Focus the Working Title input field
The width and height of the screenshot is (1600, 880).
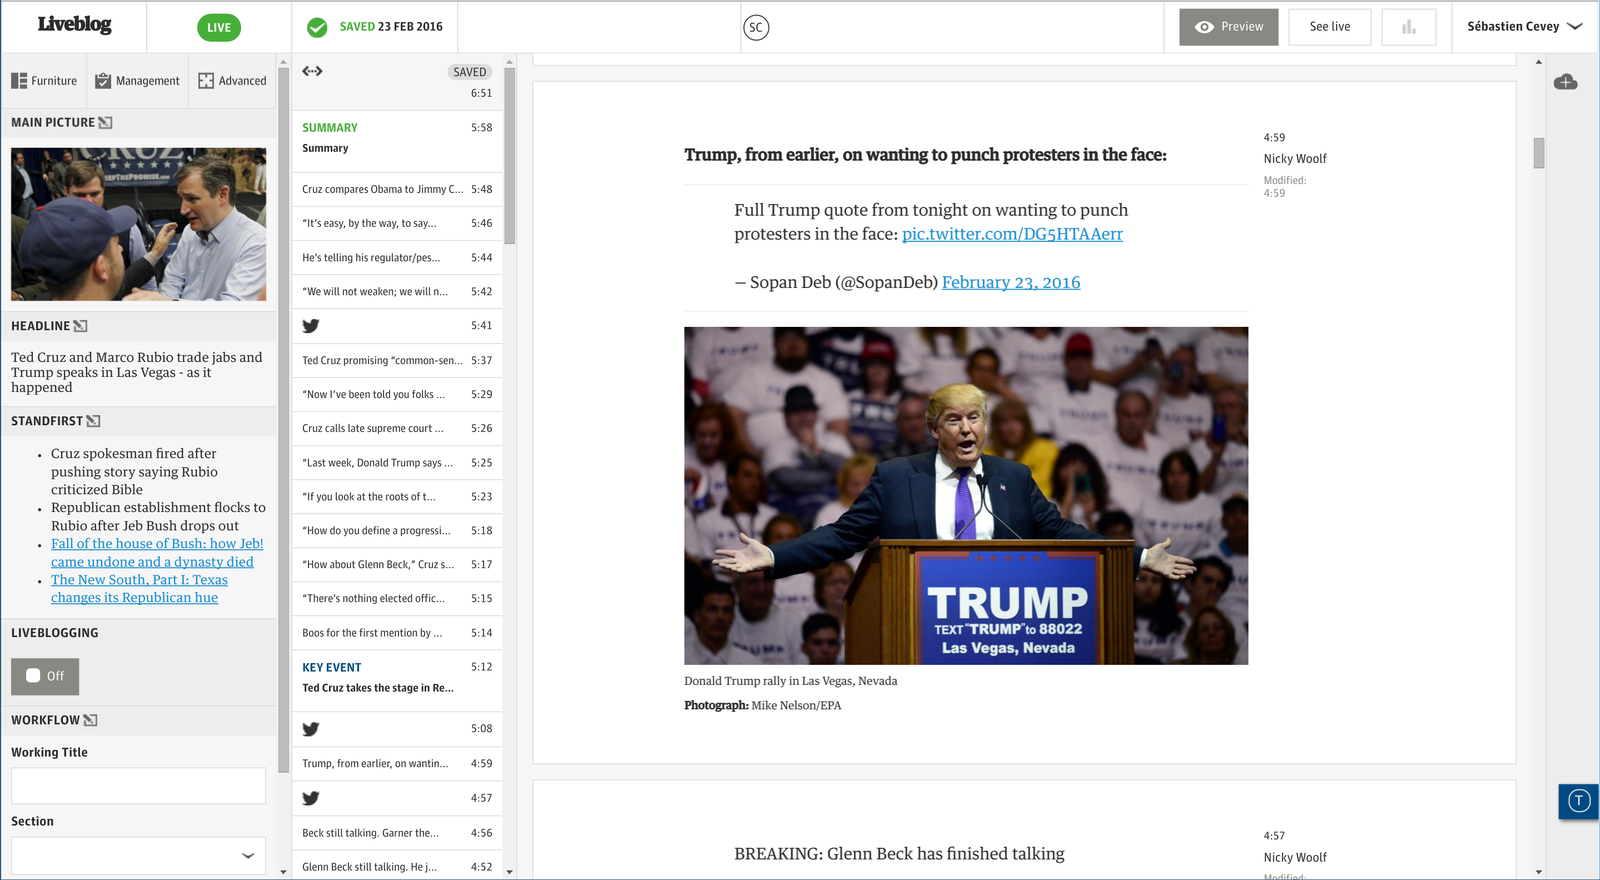139,786
